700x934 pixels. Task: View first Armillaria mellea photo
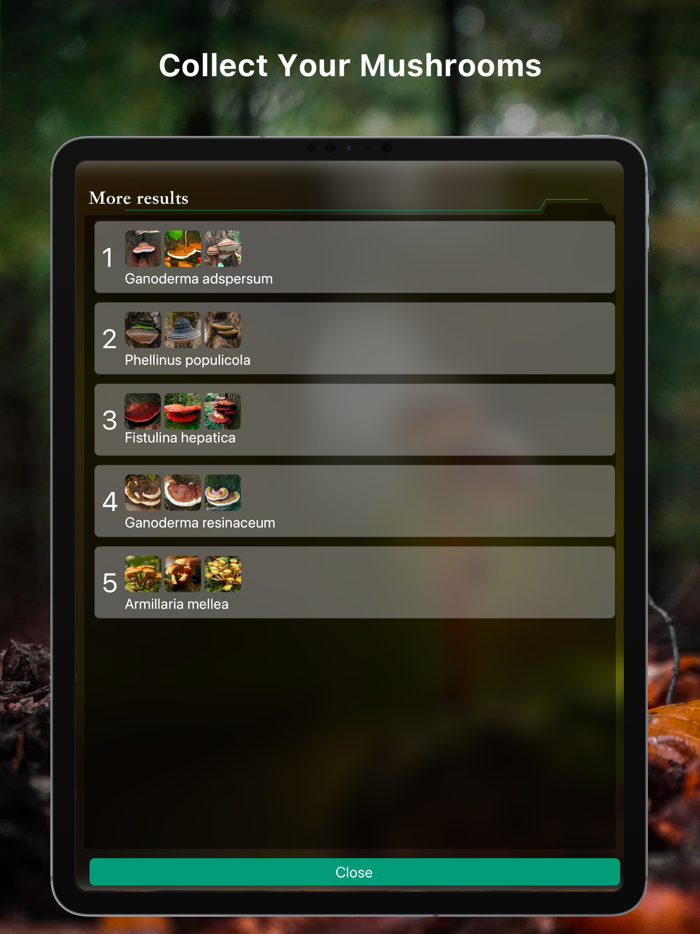coord(143,574)
